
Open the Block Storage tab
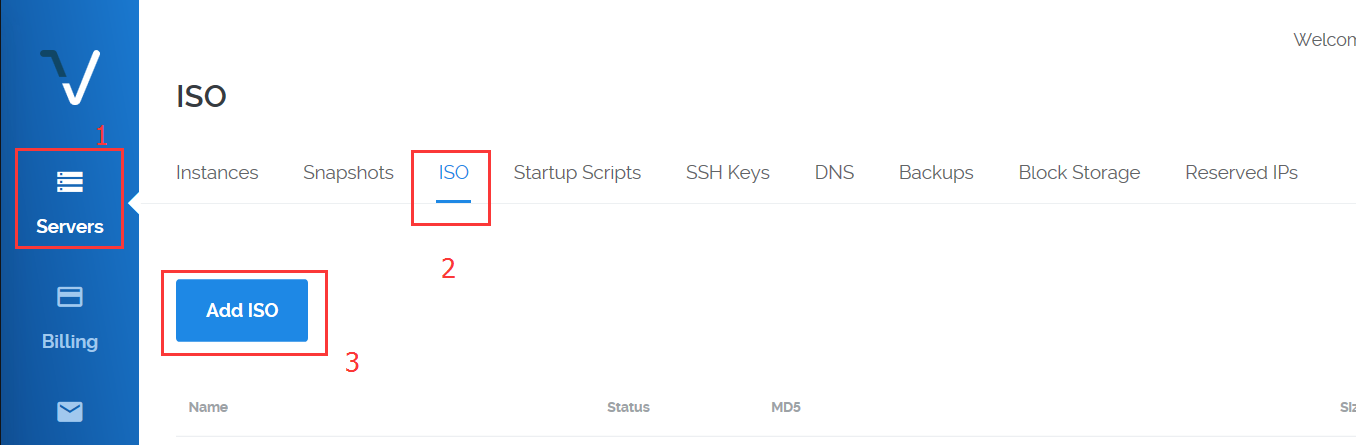click(x=1079, y=172)
